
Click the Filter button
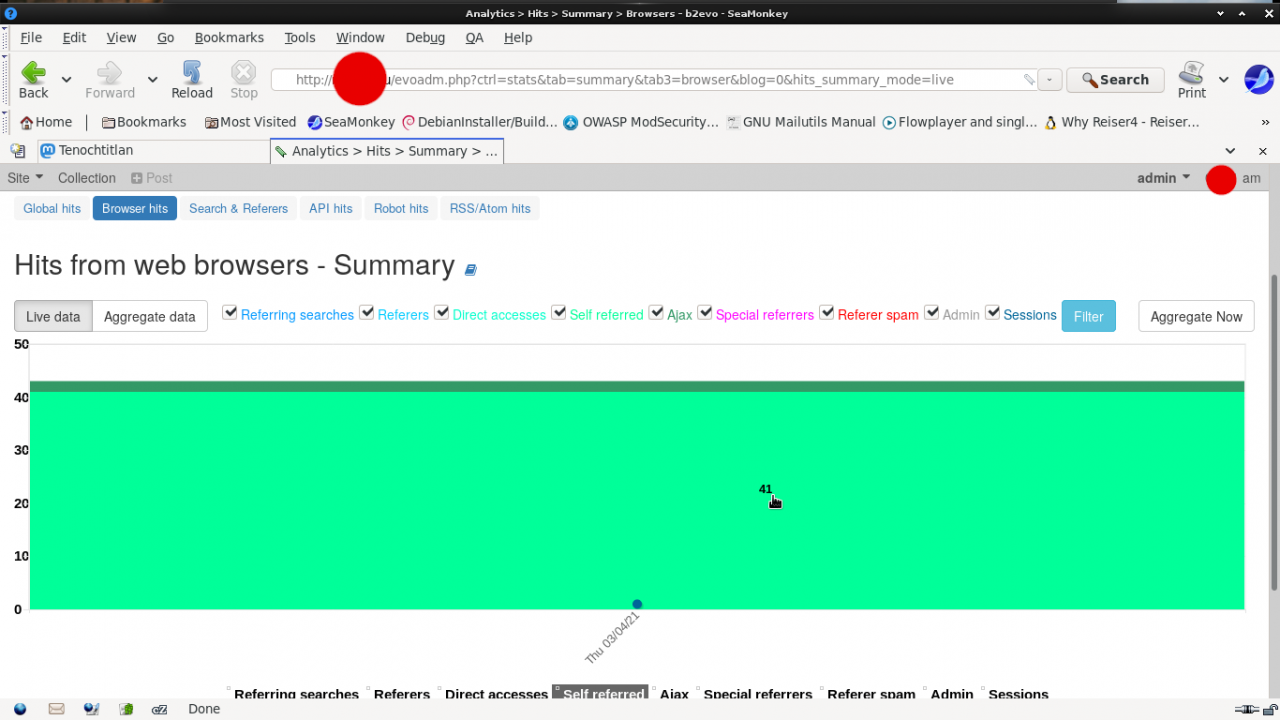[x=1088, y=316]
